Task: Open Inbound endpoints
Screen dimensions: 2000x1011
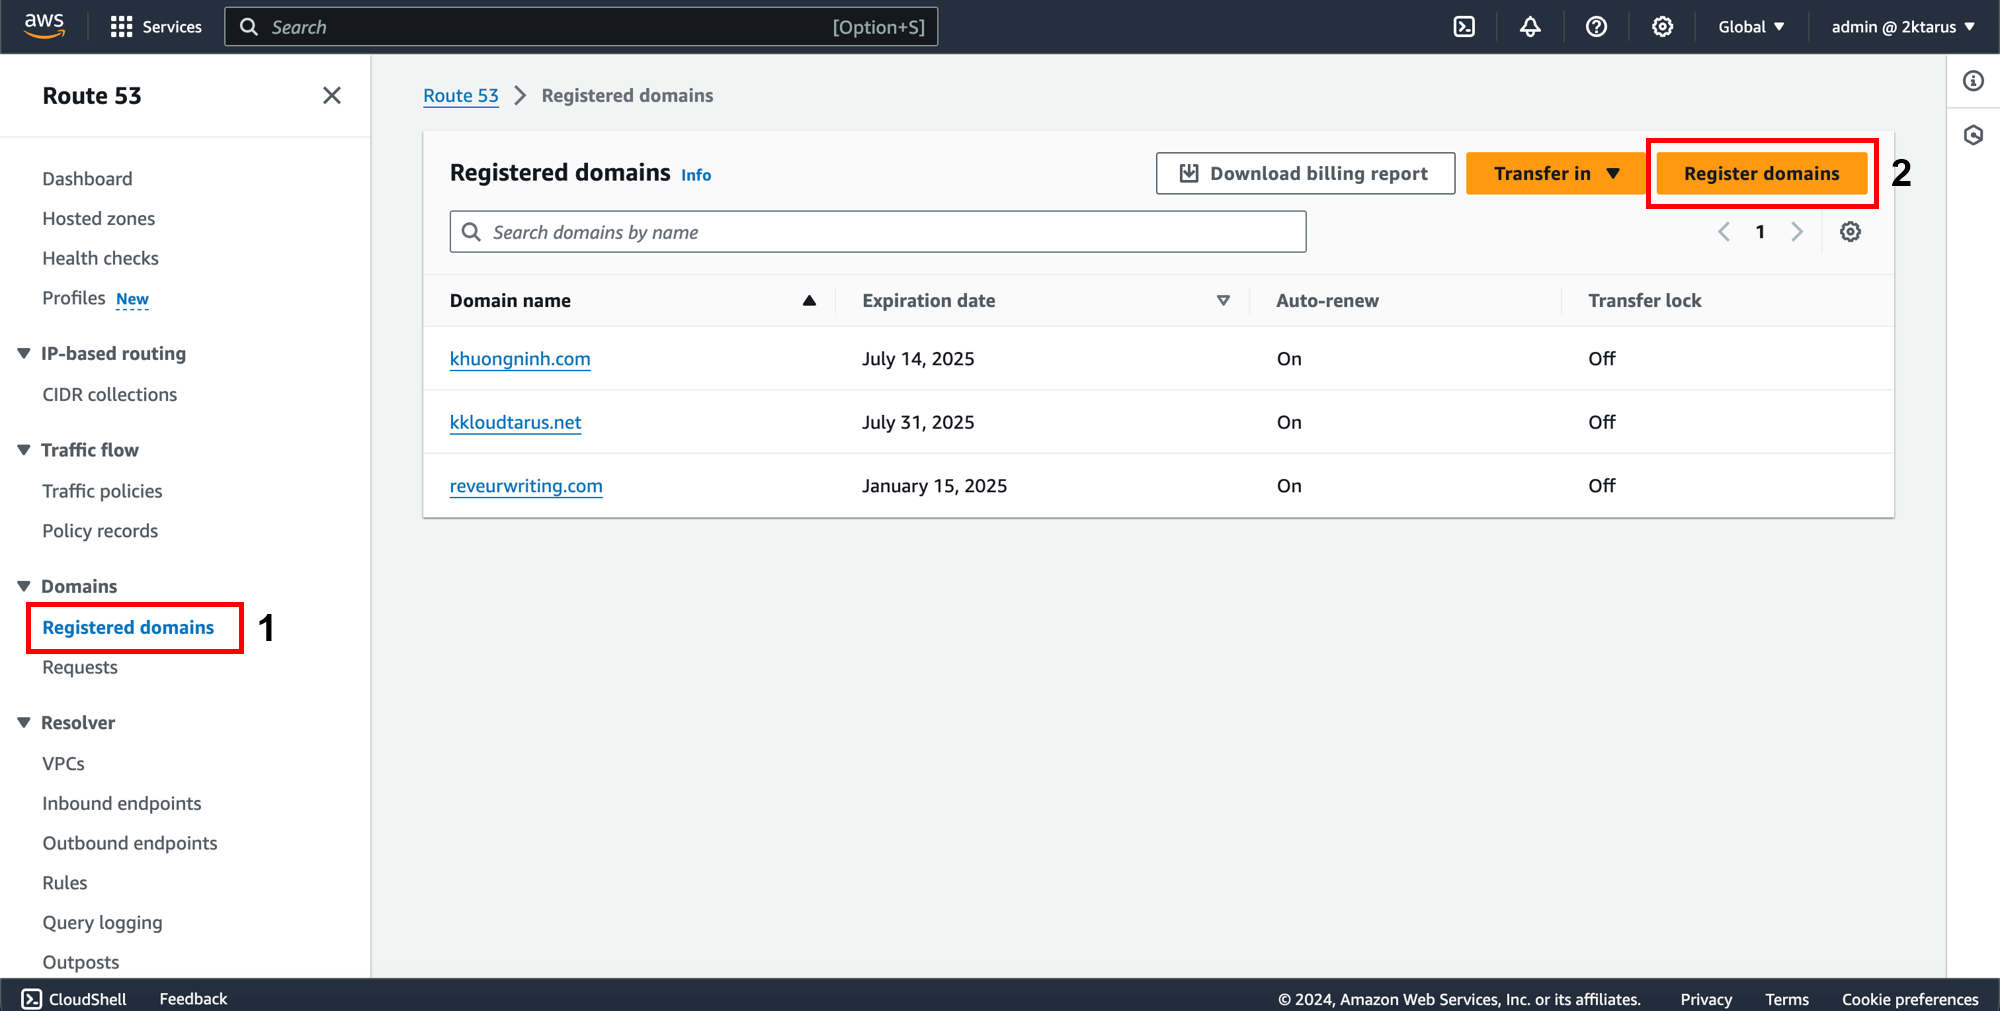Action: (121, 803)
